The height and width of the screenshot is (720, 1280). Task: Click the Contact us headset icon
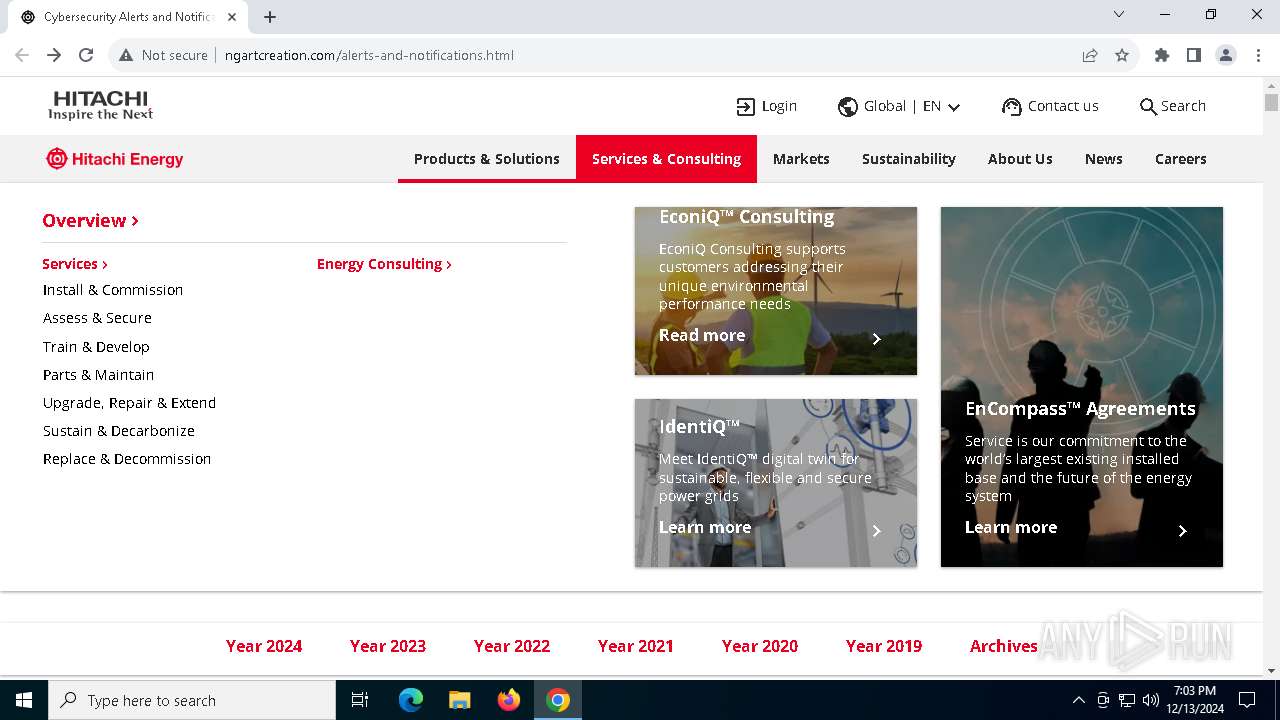tap(1012, 107)
